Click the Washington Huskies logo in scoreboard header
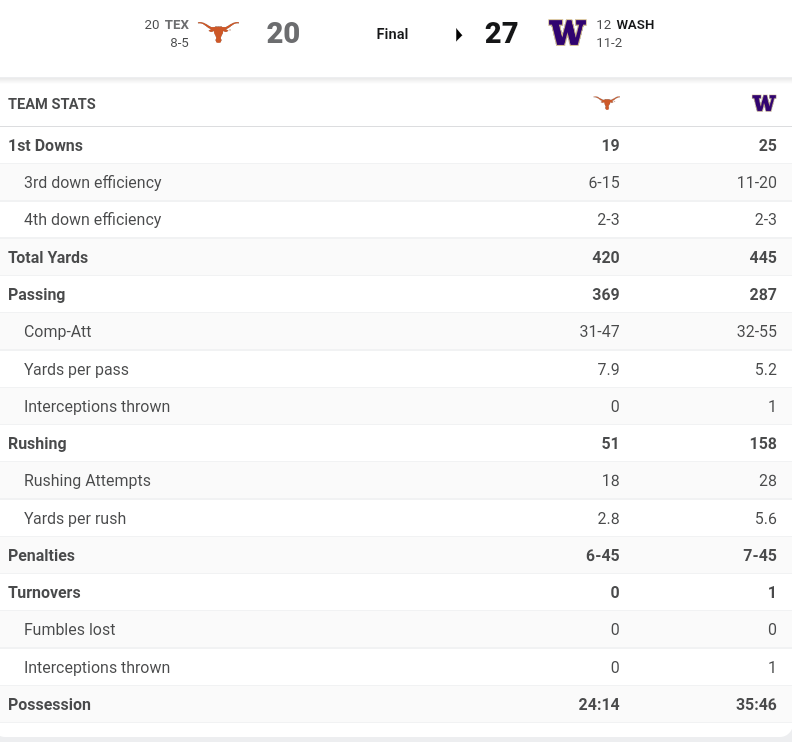 567,33
